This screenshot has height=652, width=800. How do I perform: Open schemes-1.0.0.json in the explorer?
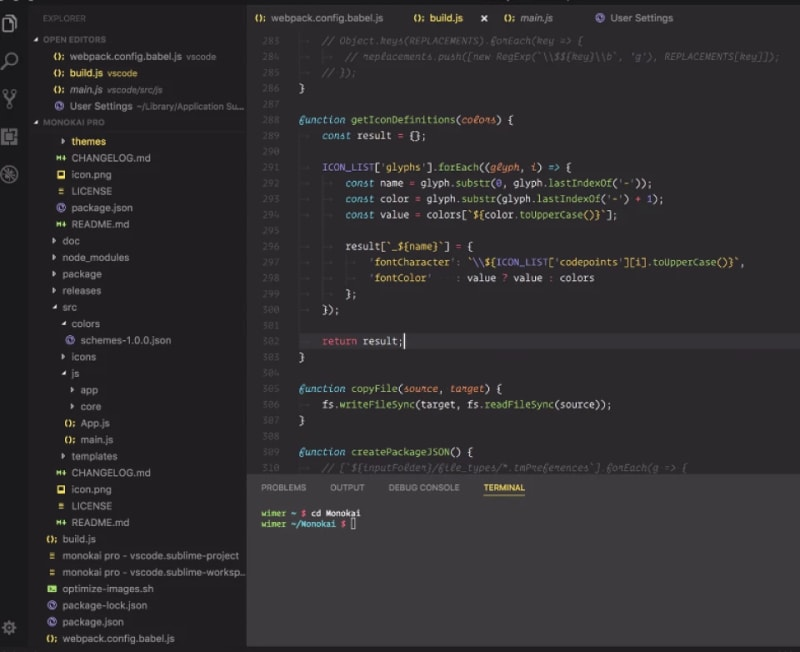point(125,340)
